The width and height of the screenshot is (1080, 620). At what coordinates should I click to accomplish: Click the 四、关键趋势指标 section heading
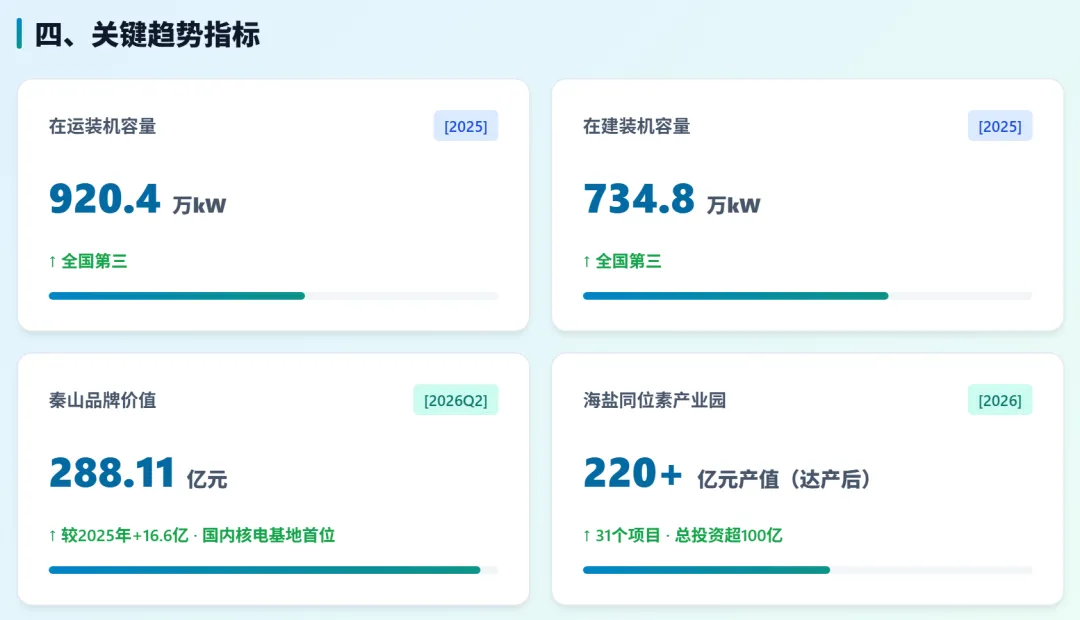point(147,34)
